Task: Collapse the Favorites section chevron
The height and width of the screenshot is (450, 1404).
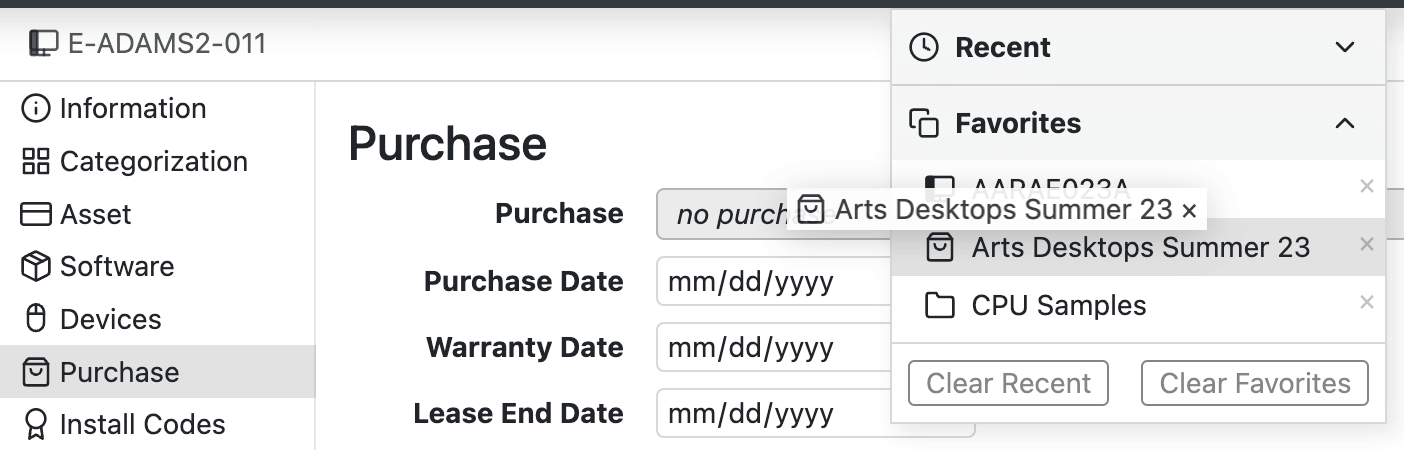Action: coord(1346,123)
